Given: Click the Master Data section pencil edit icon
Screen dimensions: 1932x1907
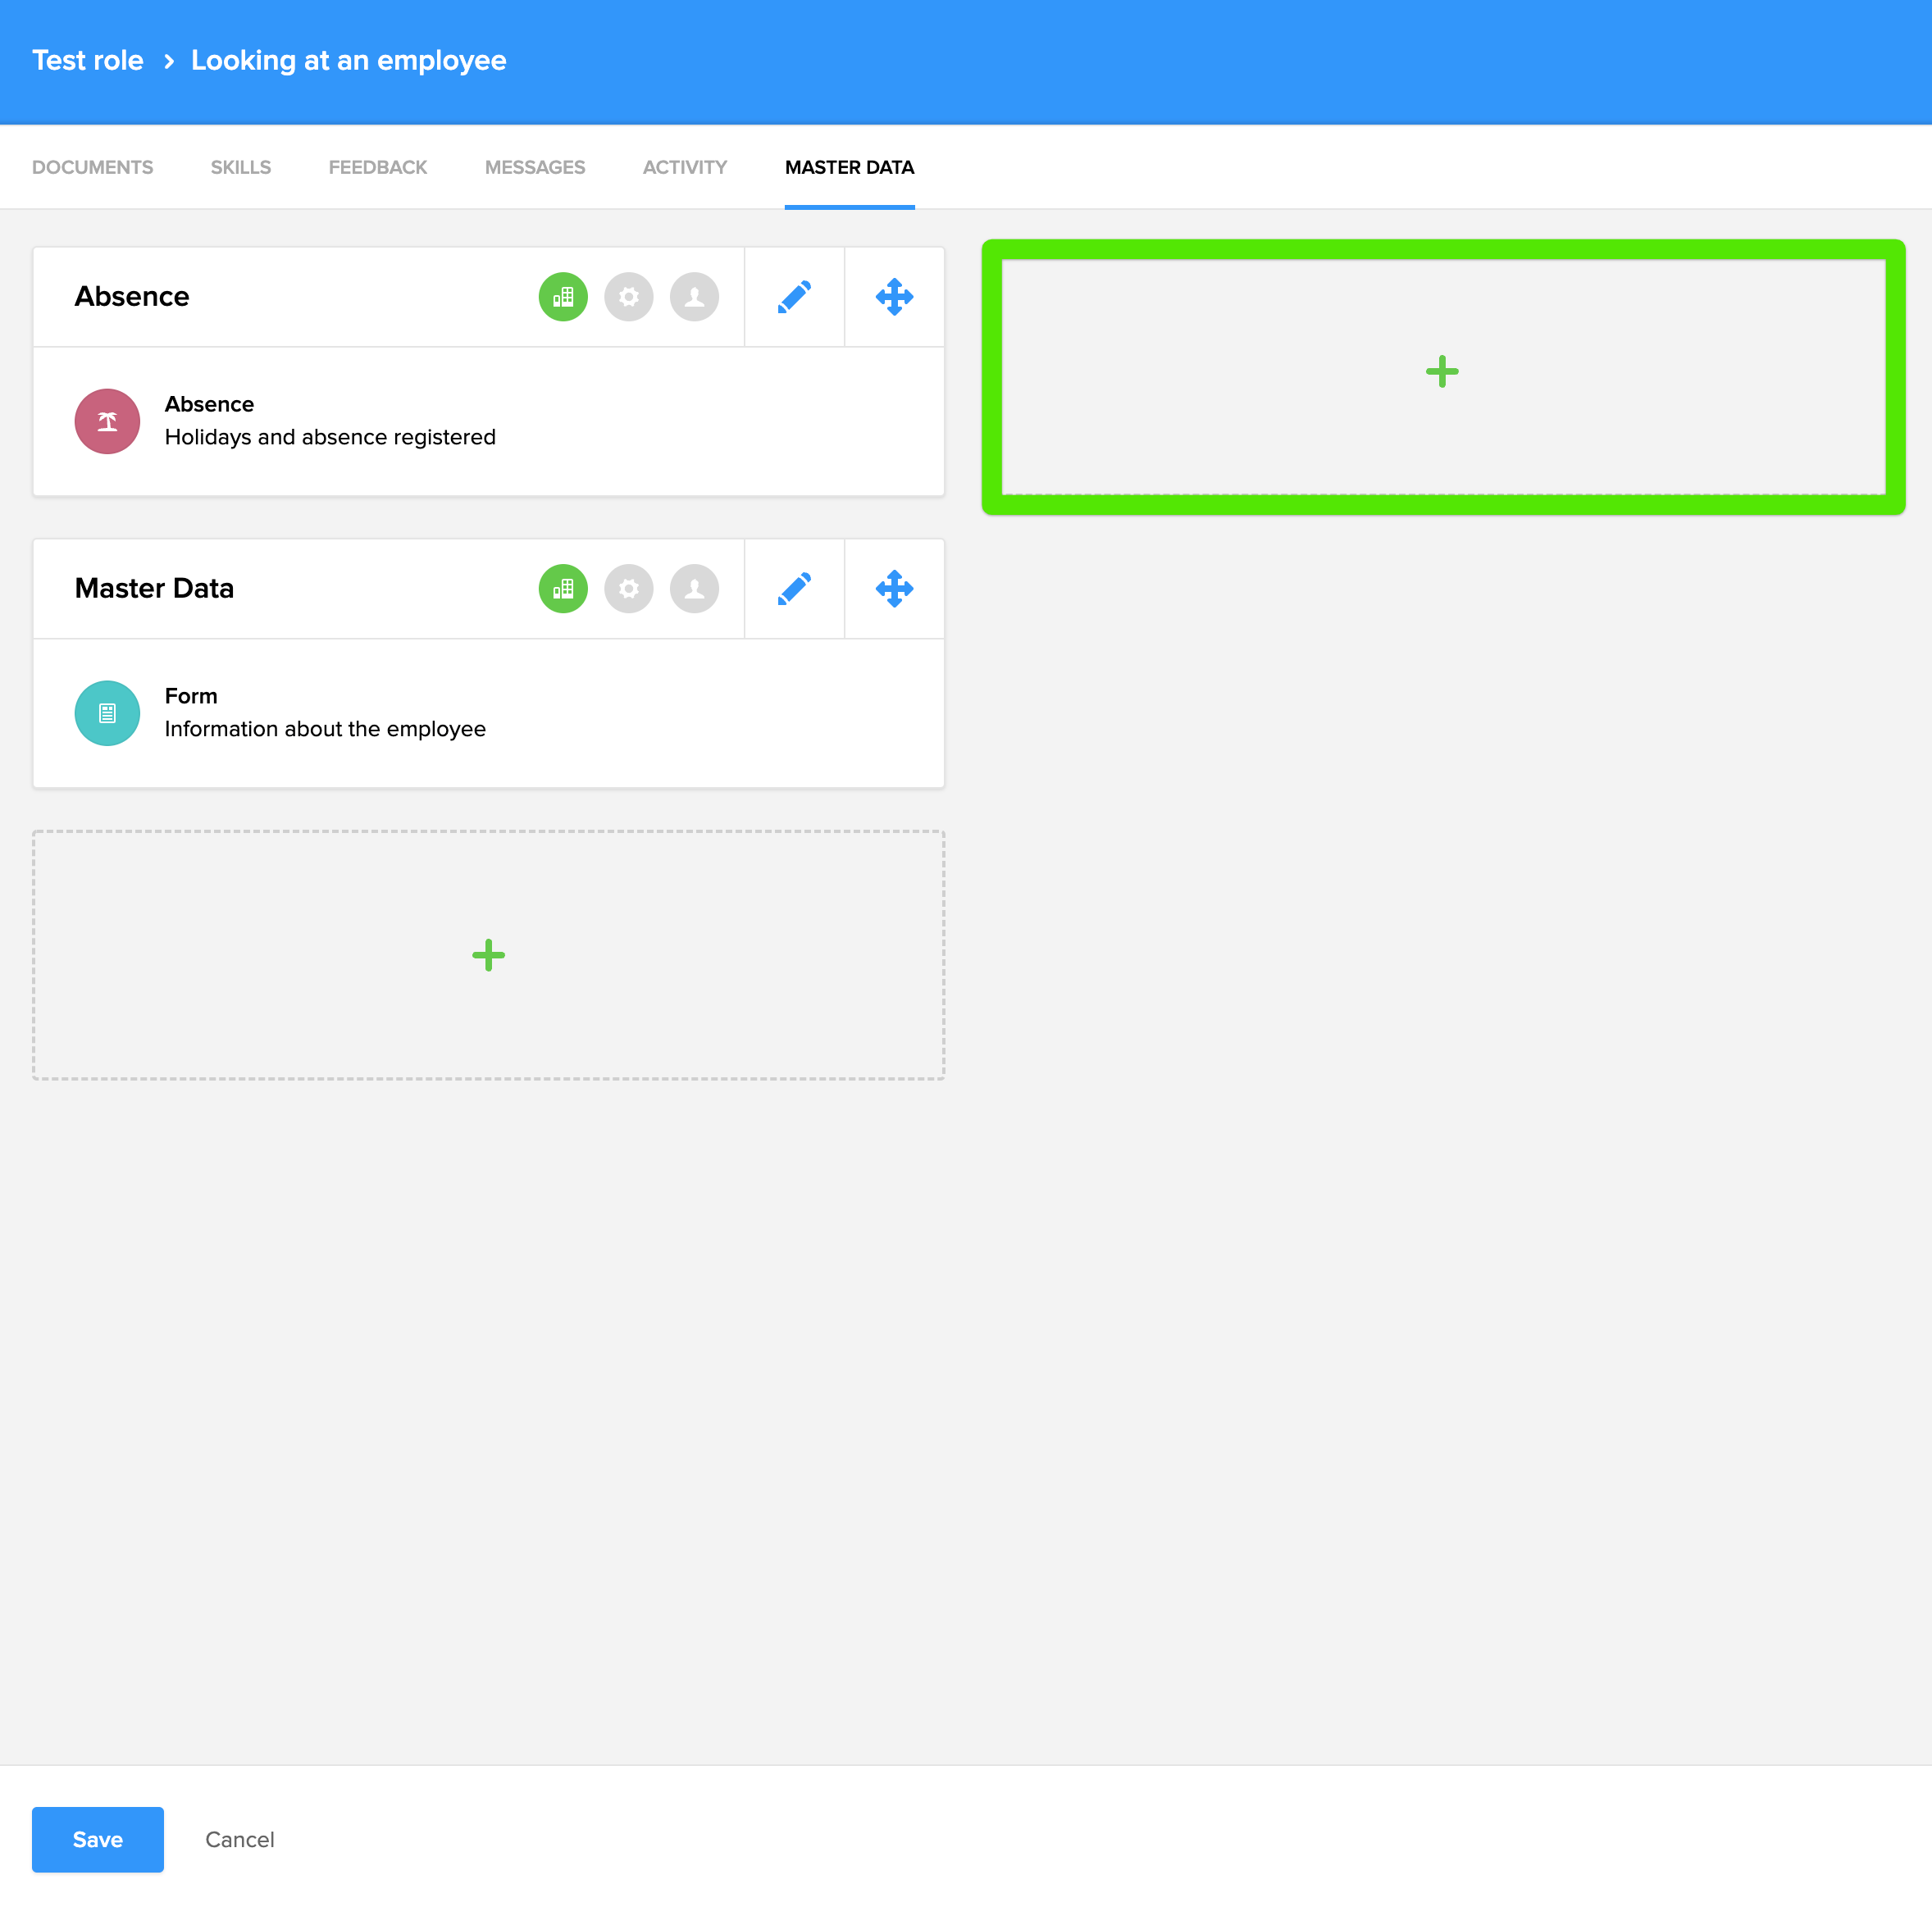Looking at the screenshot, I should (794, 589).
